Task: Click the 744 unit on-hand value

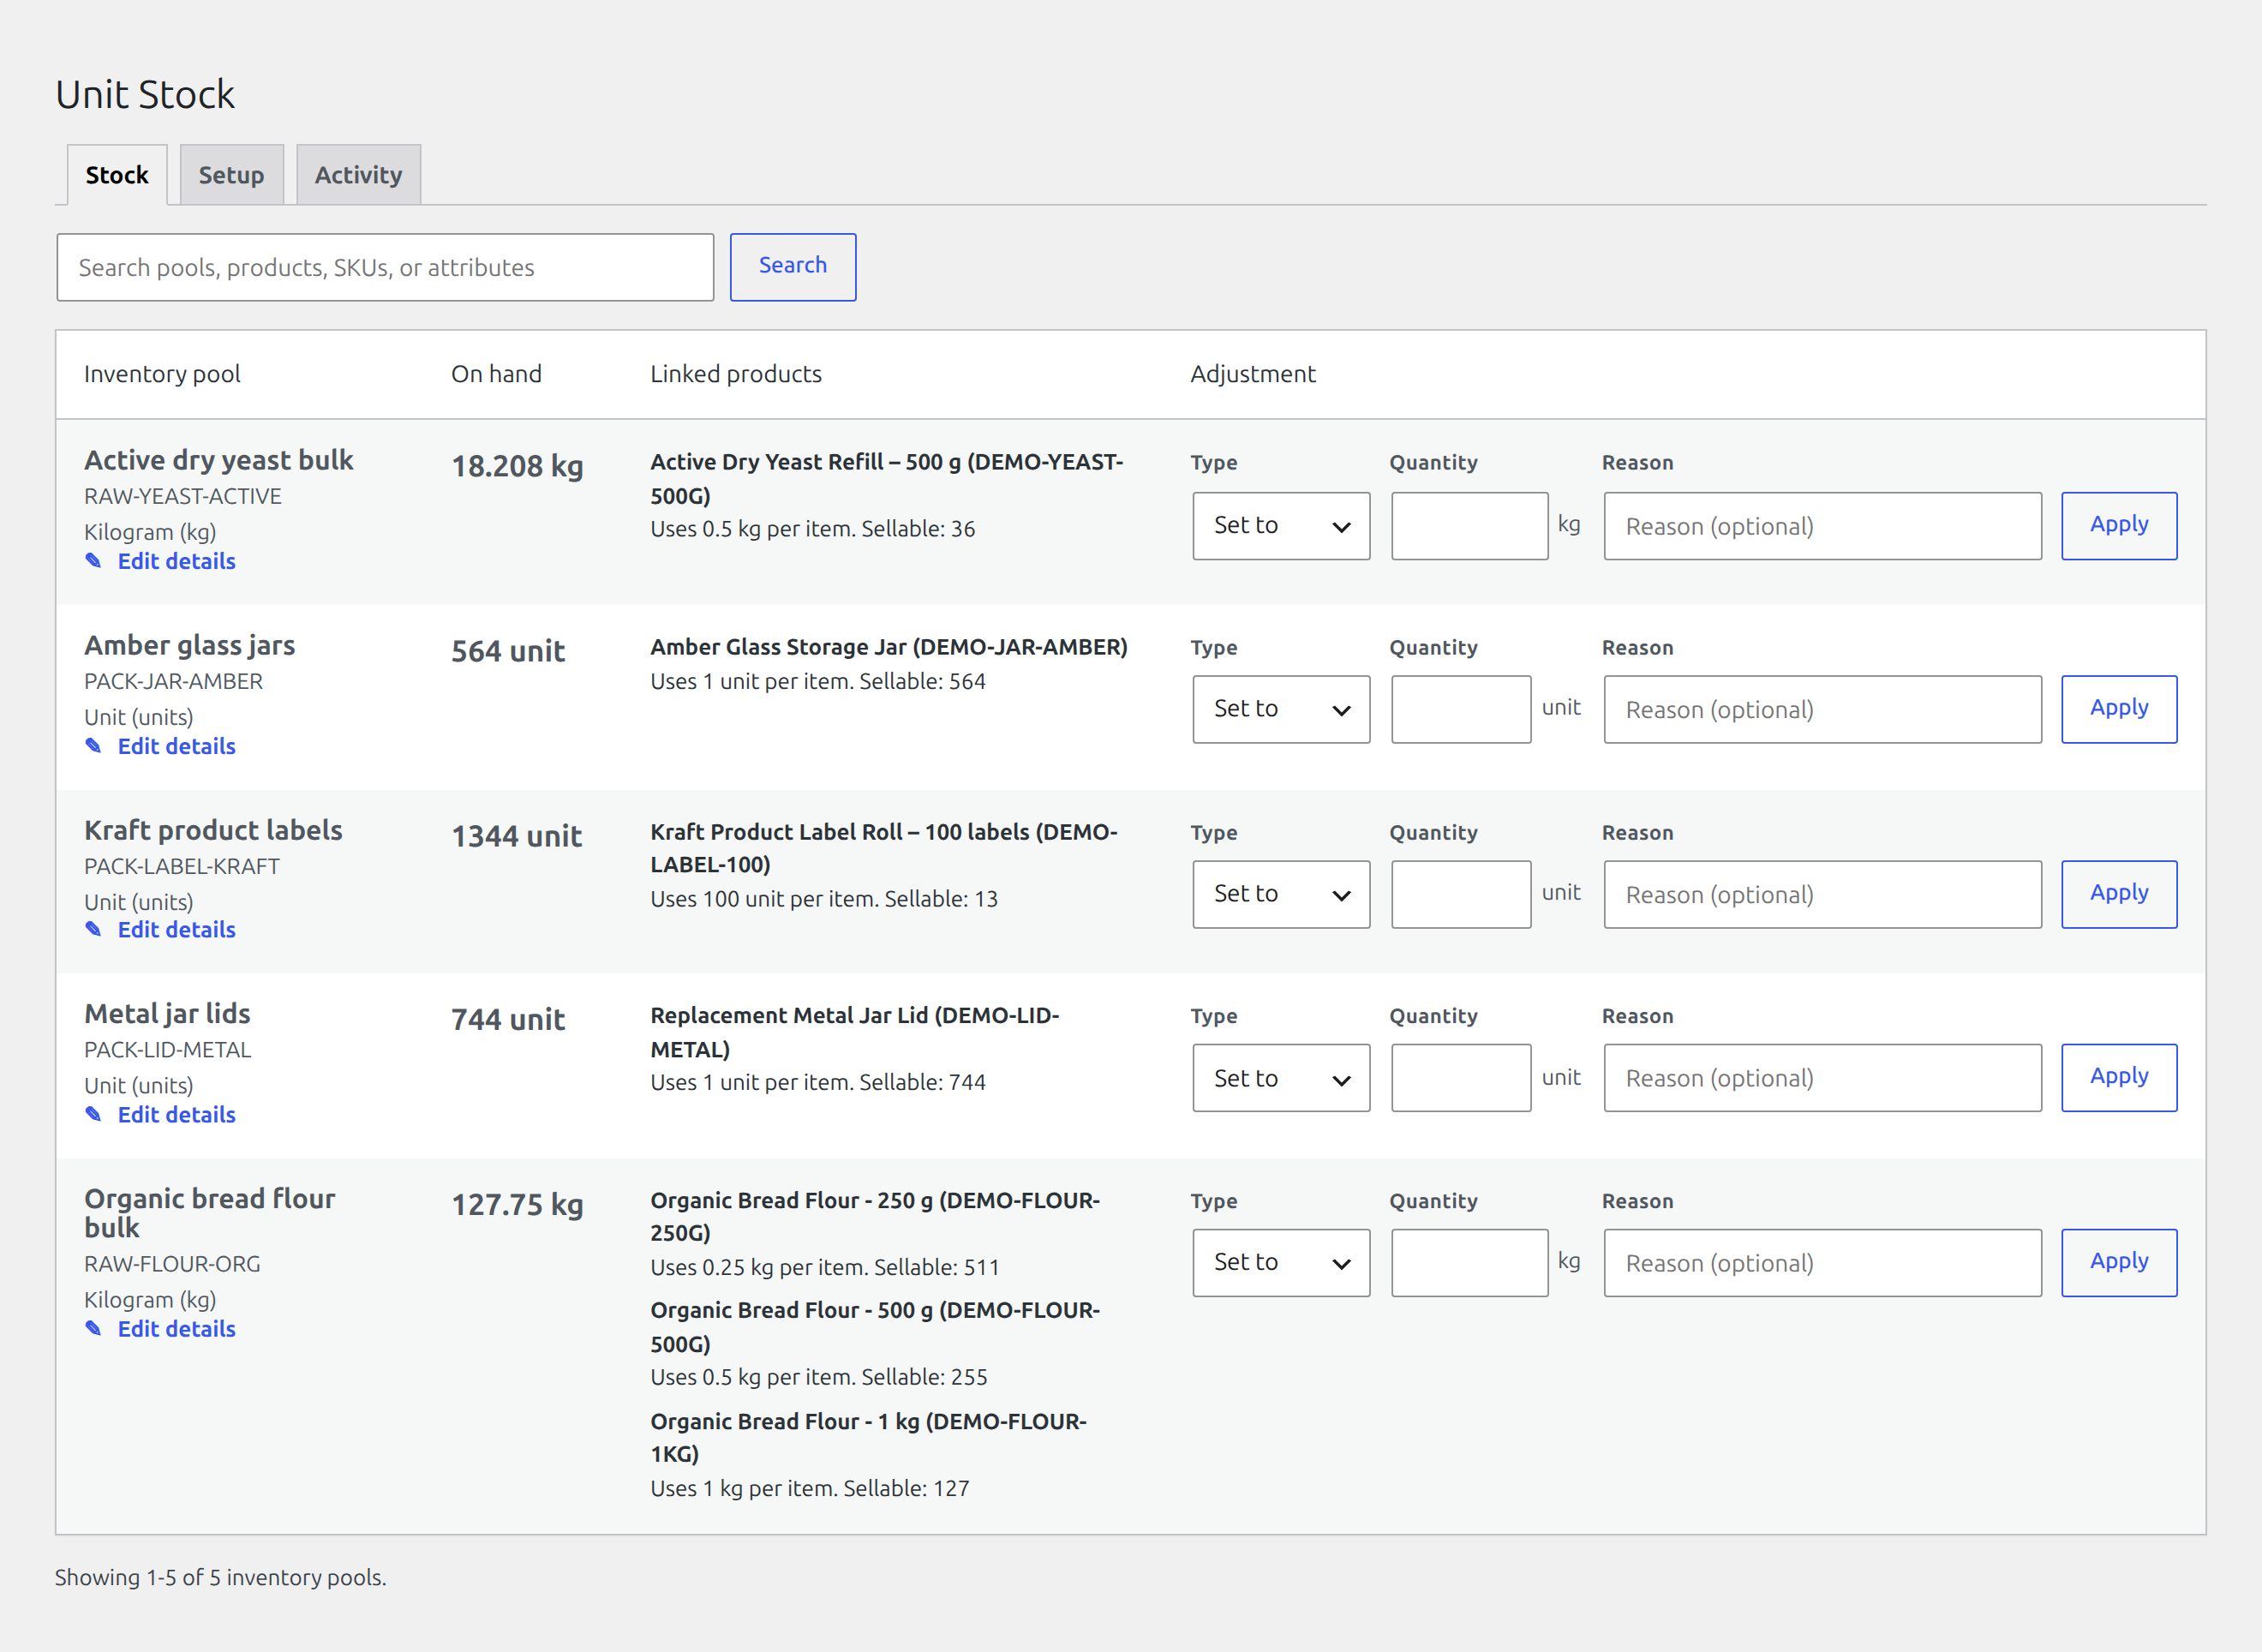Action: pyautogui.click(x=508, y=1020)
